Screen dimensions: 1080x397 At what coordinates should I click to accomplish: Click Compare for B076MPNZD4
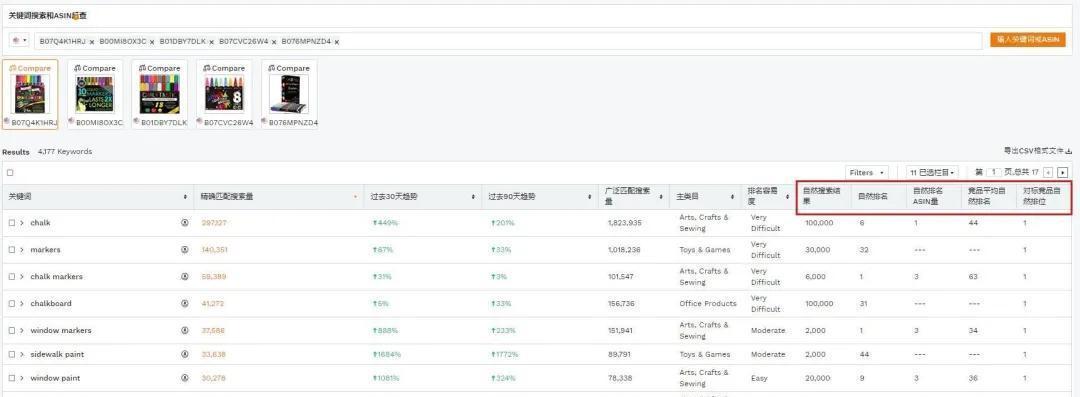tap(289, 68)
